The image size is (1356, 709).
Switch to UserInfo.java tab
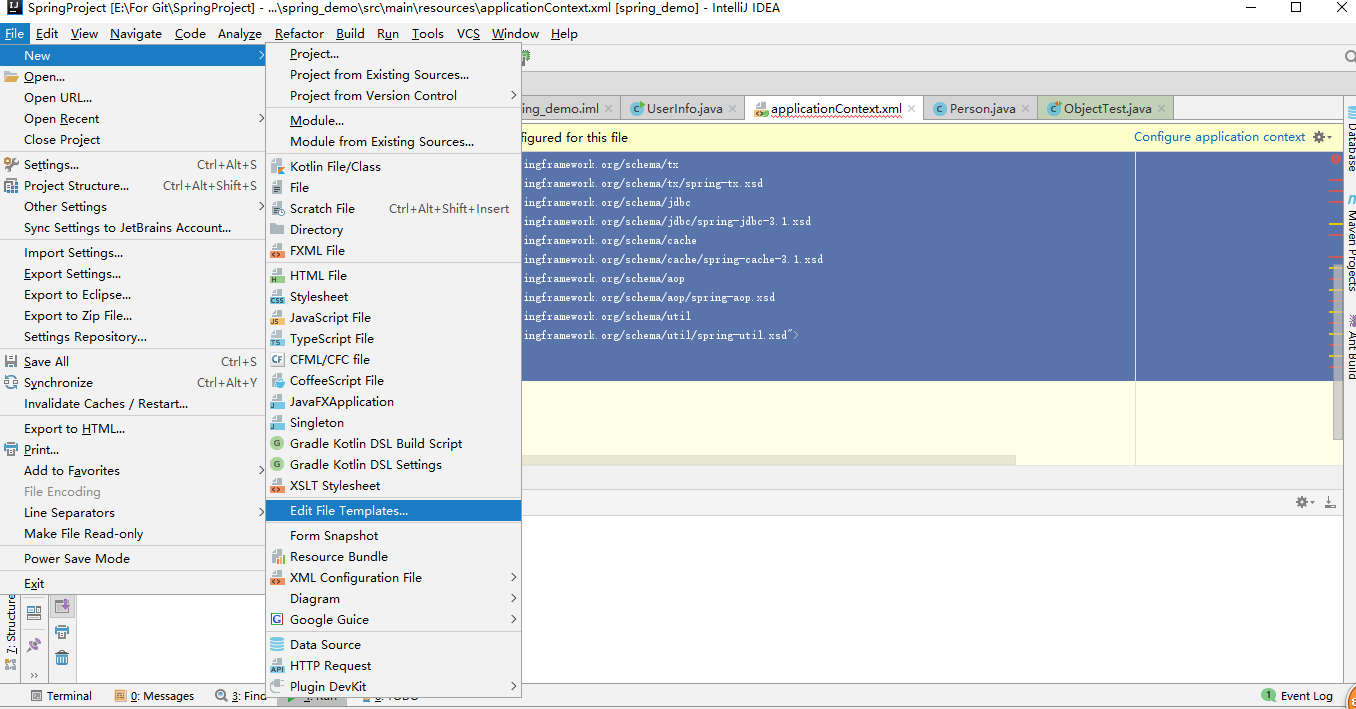click(684, 109)
